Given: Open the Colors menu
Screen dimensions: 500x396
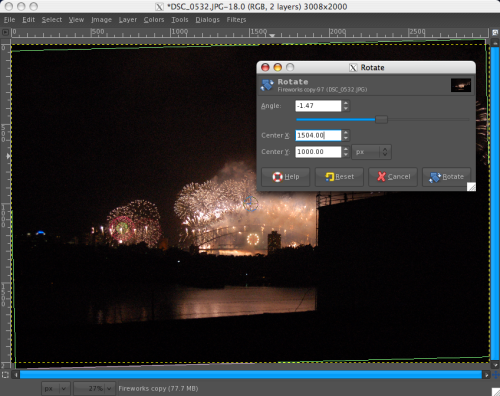Looking at the screenshot, I should click(154, 20).
